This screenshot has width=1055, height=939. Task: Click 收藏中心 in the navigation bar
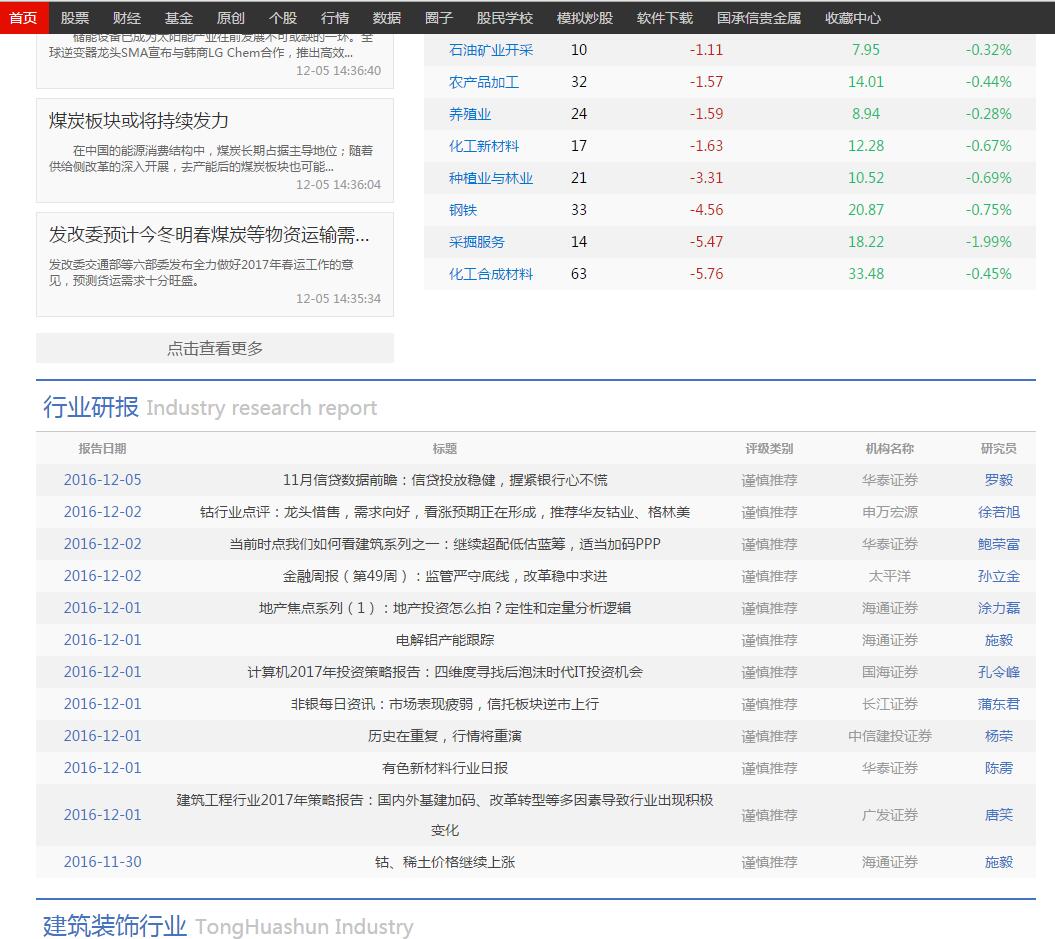coord(853,18)
